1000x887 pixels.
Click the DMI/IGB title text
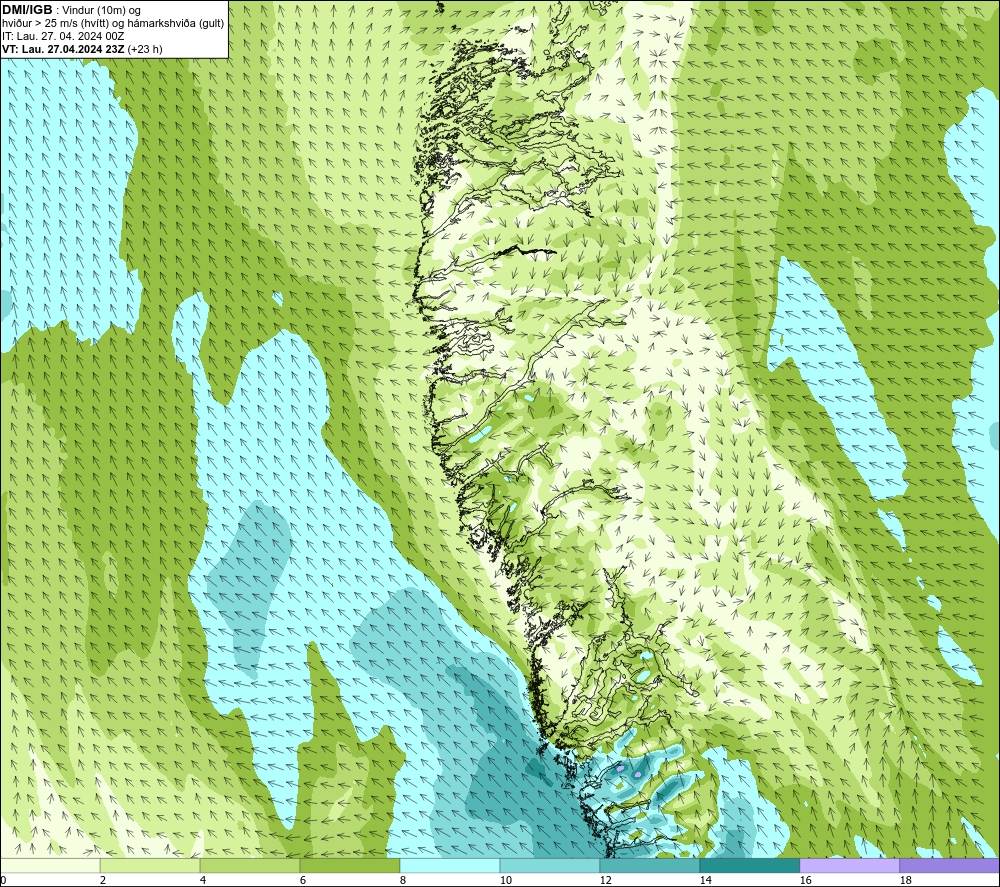click(27, 10)
